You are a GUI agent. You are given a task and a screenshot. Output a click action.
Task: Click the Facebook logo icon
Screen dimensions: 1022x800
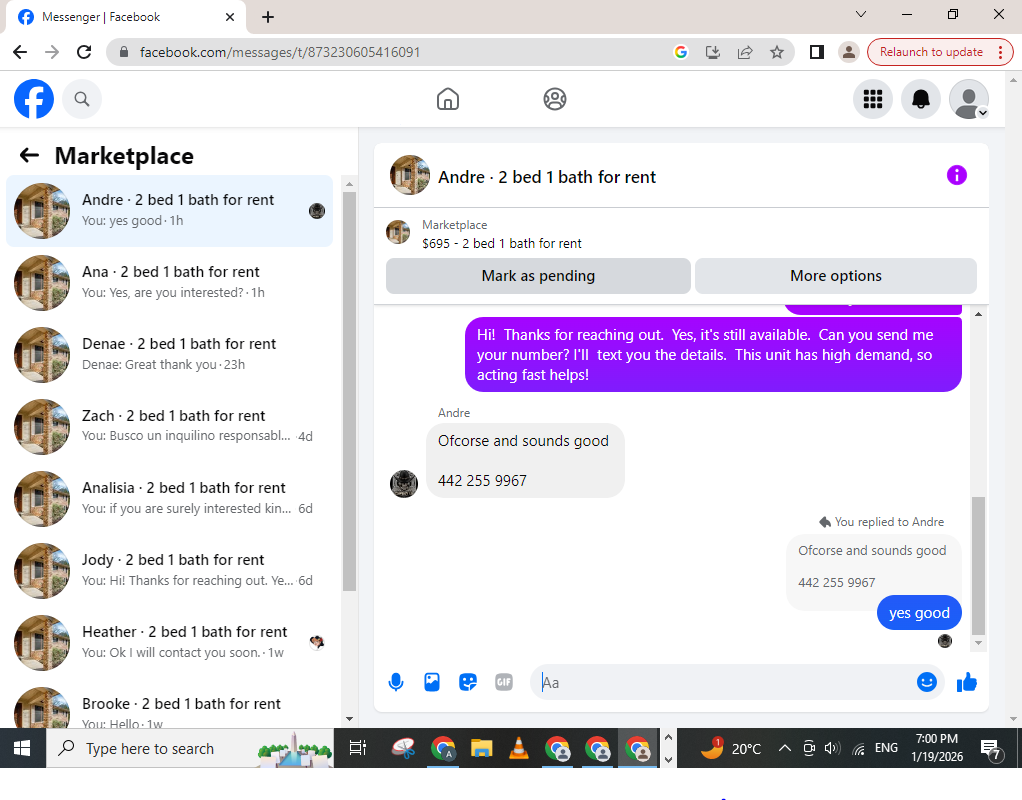click(34, 99)
